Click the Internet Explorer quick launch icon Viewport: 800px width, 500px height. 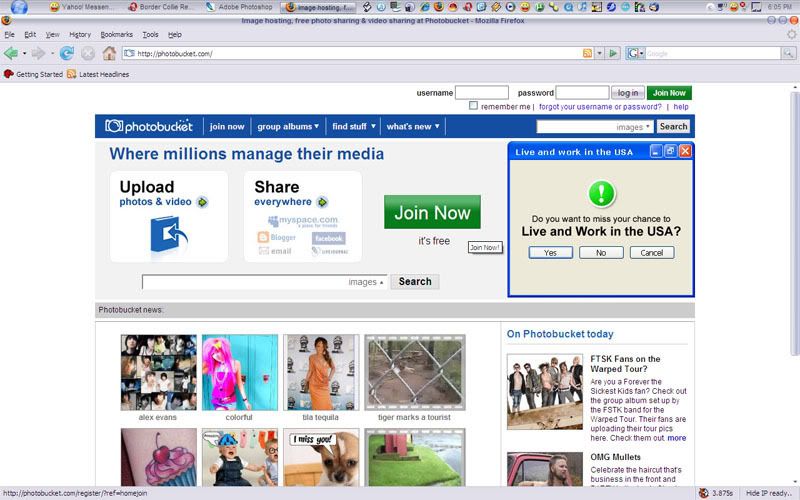(x=424, y=7)
